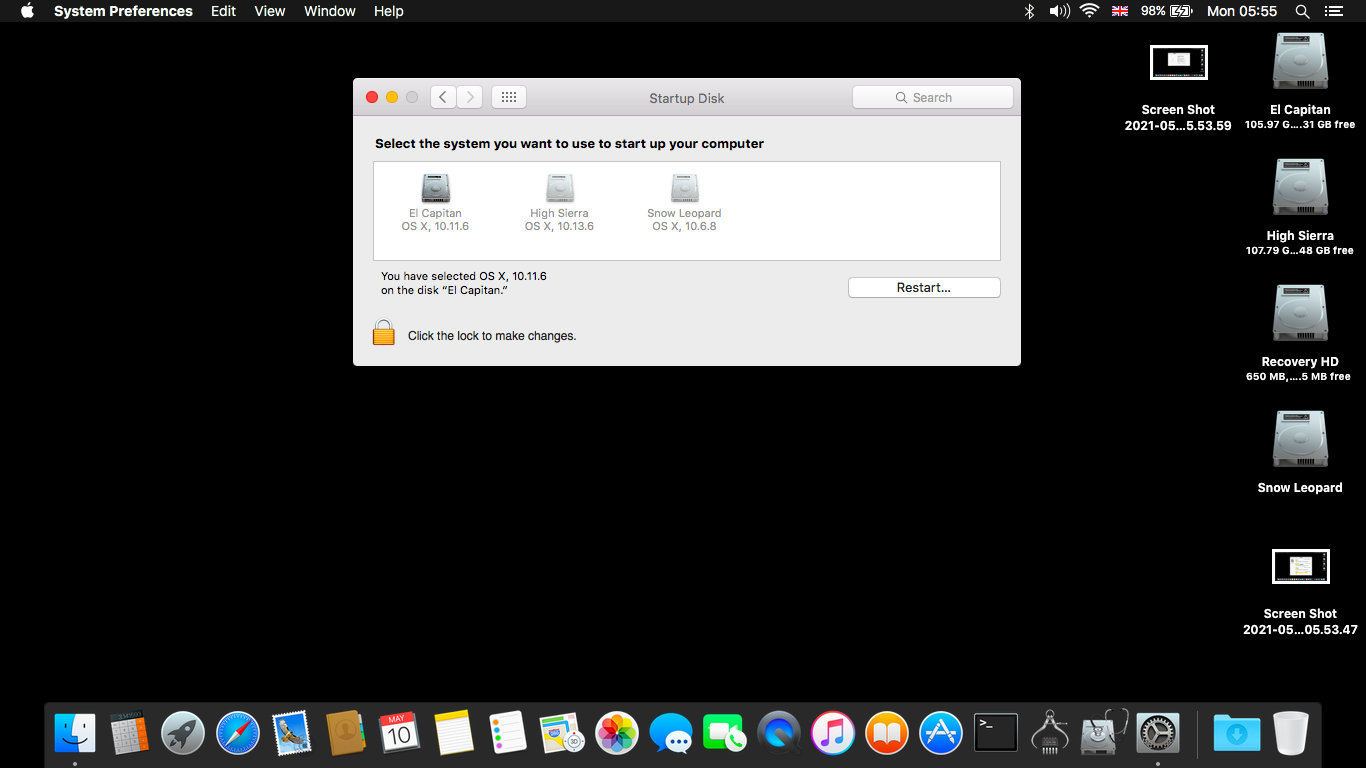Open the volume control menu

point(1059,11)
